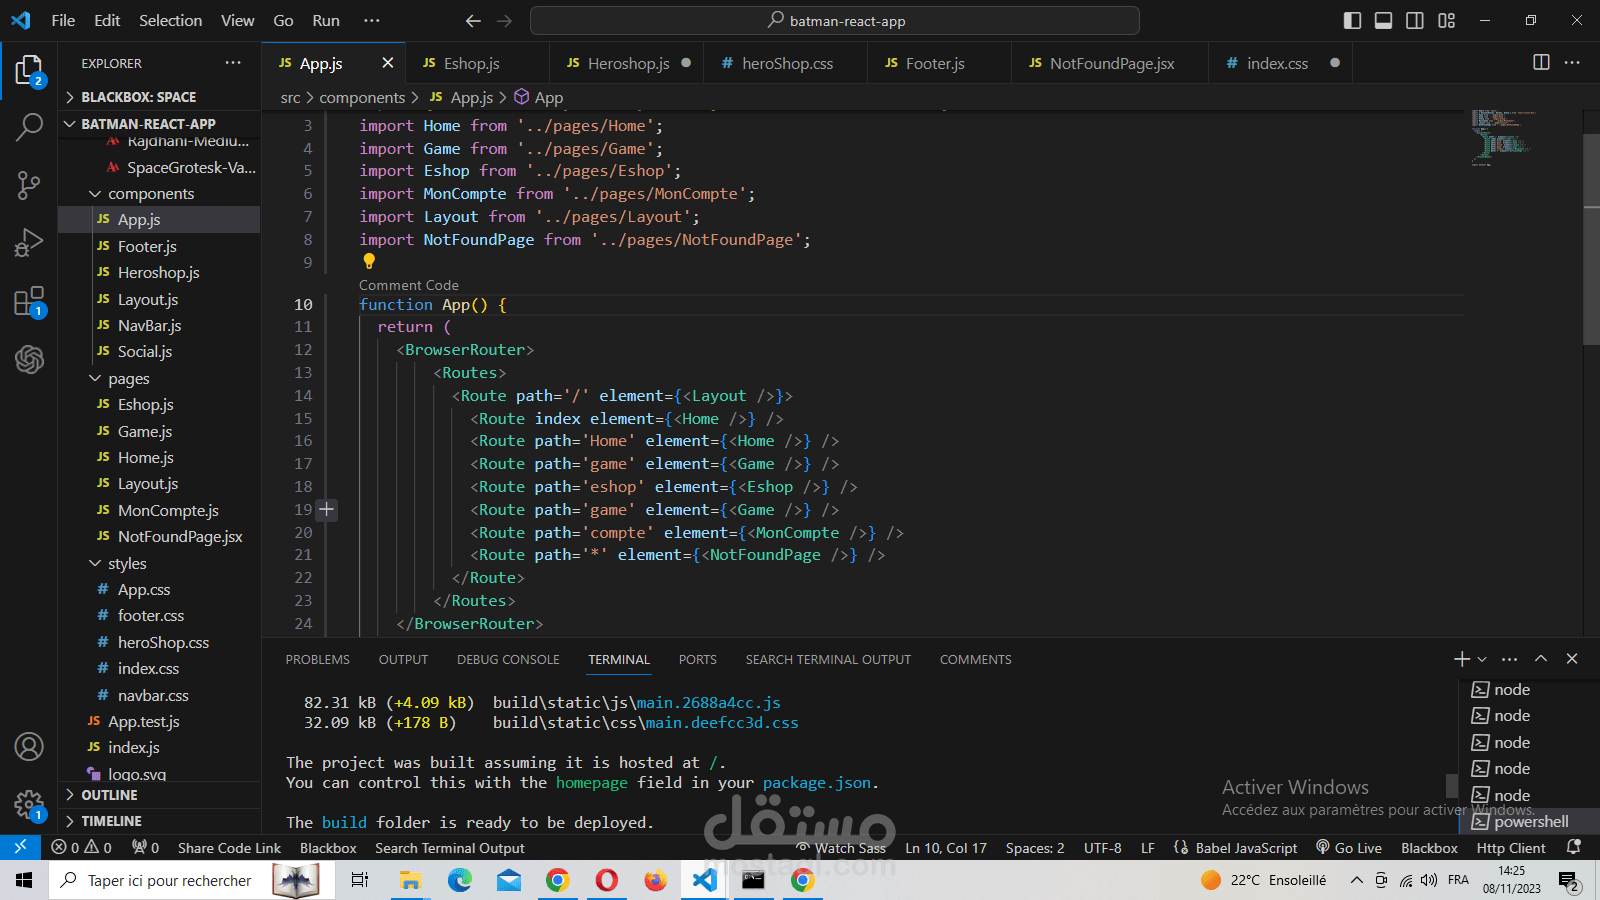Toggle the primary side bar layout icon
The width and height of the screenshot is (1600, 900).
(x=1352, y=20)
